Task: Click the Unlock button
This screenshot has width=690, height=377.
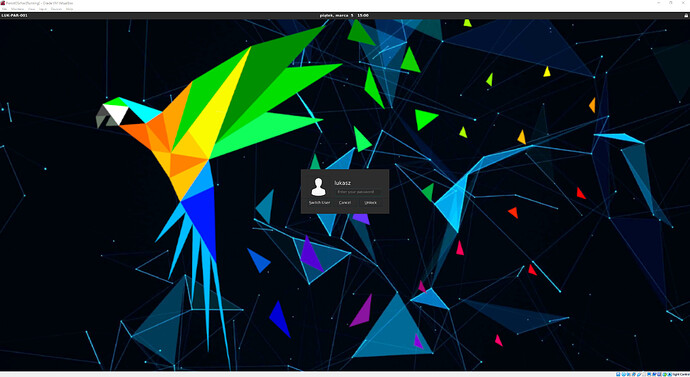Action: coord(371,202)
